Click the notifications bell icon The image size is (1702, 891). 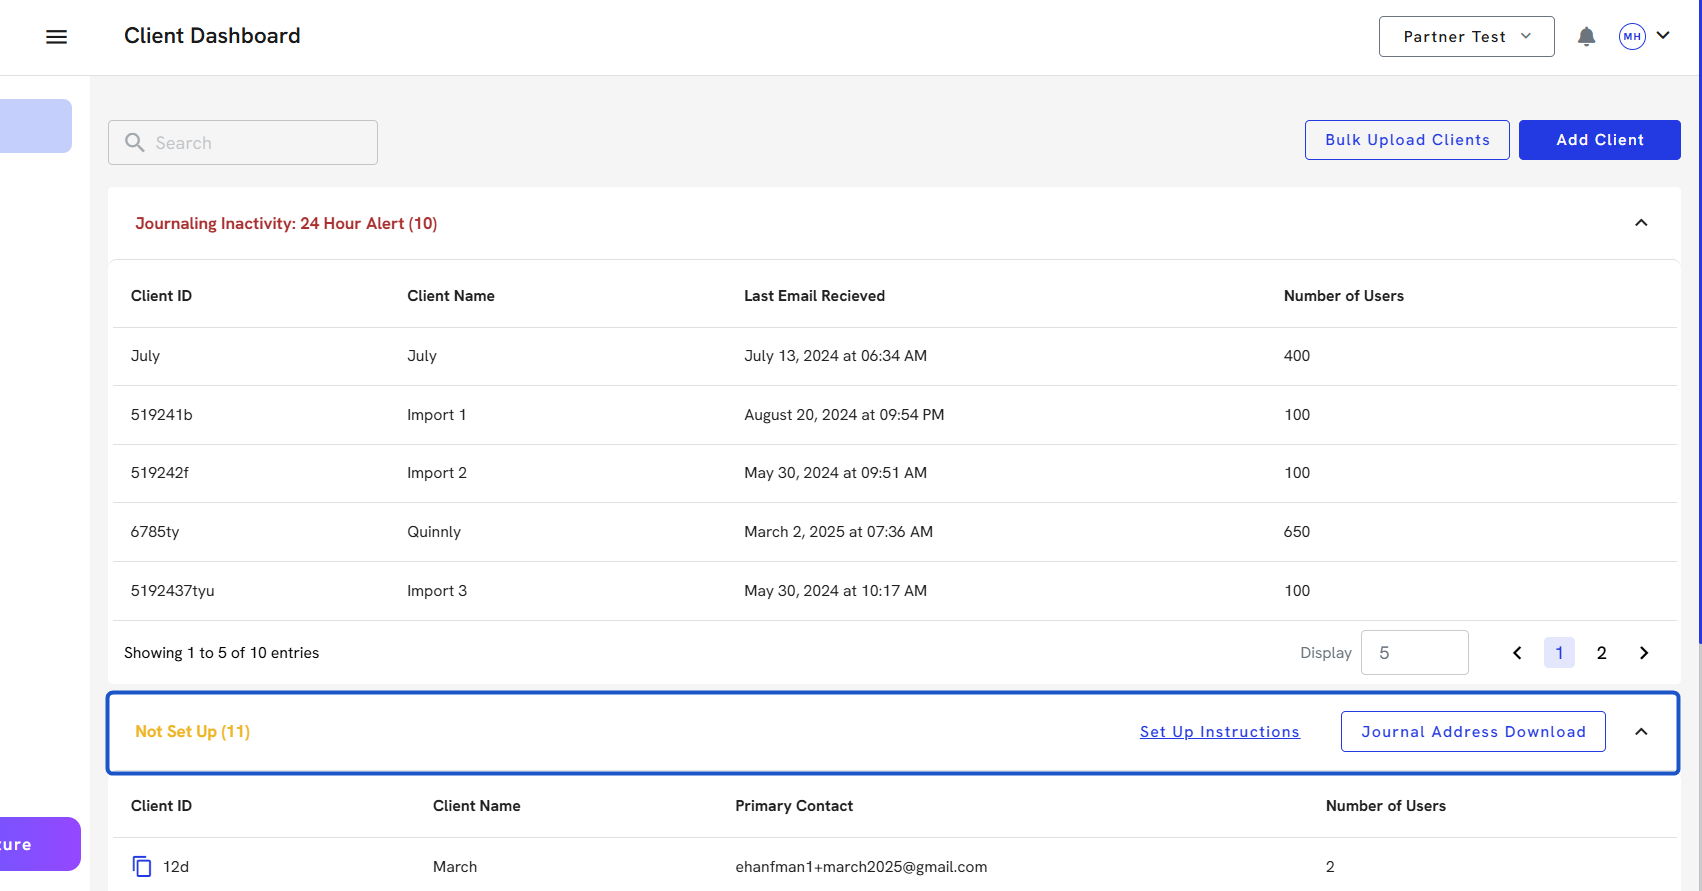tap(1586, 37)
